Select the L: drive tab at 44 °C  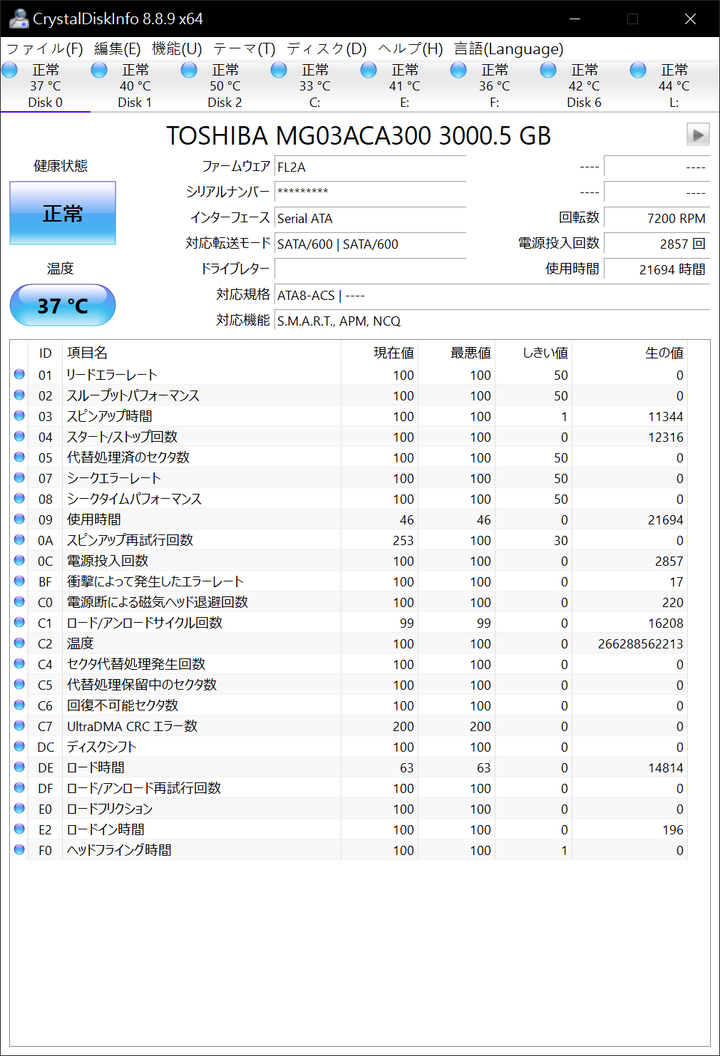(674, 86)
